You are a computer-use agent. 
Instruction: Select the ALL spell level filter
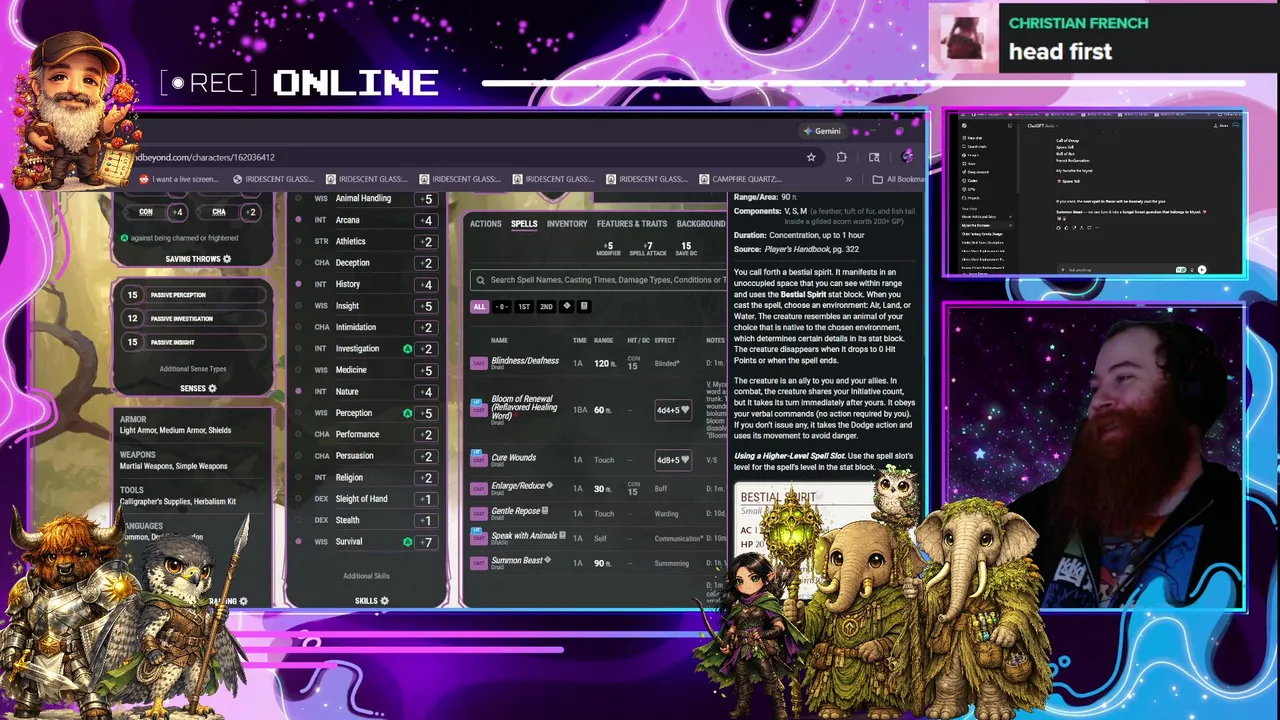479,307
